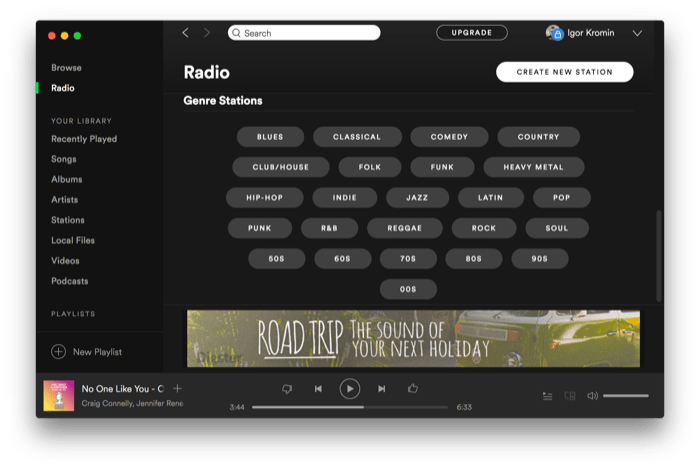This screenshot has width=700, height=469.
Task: Start the ROCK genre station
Action: pyautogui.click(x=484, y=228)
